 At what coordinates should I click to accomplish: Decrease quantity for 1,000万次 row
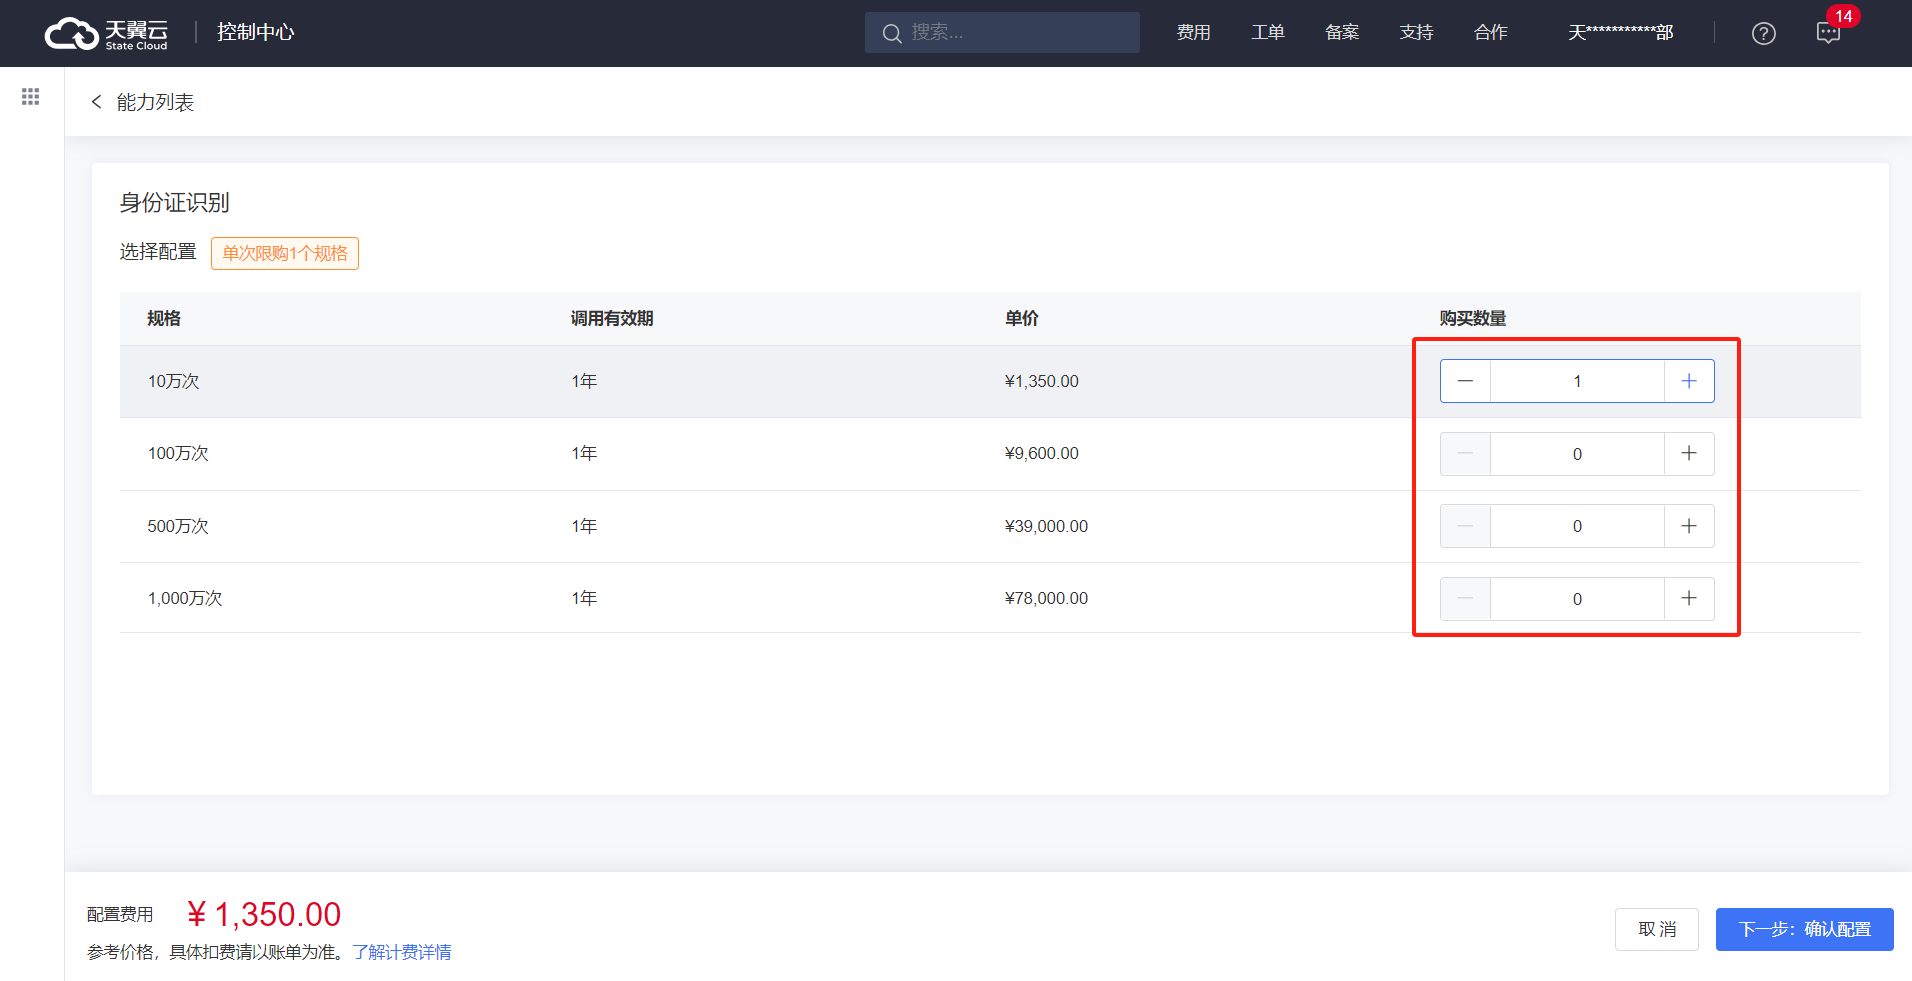tap(1465, 599)
